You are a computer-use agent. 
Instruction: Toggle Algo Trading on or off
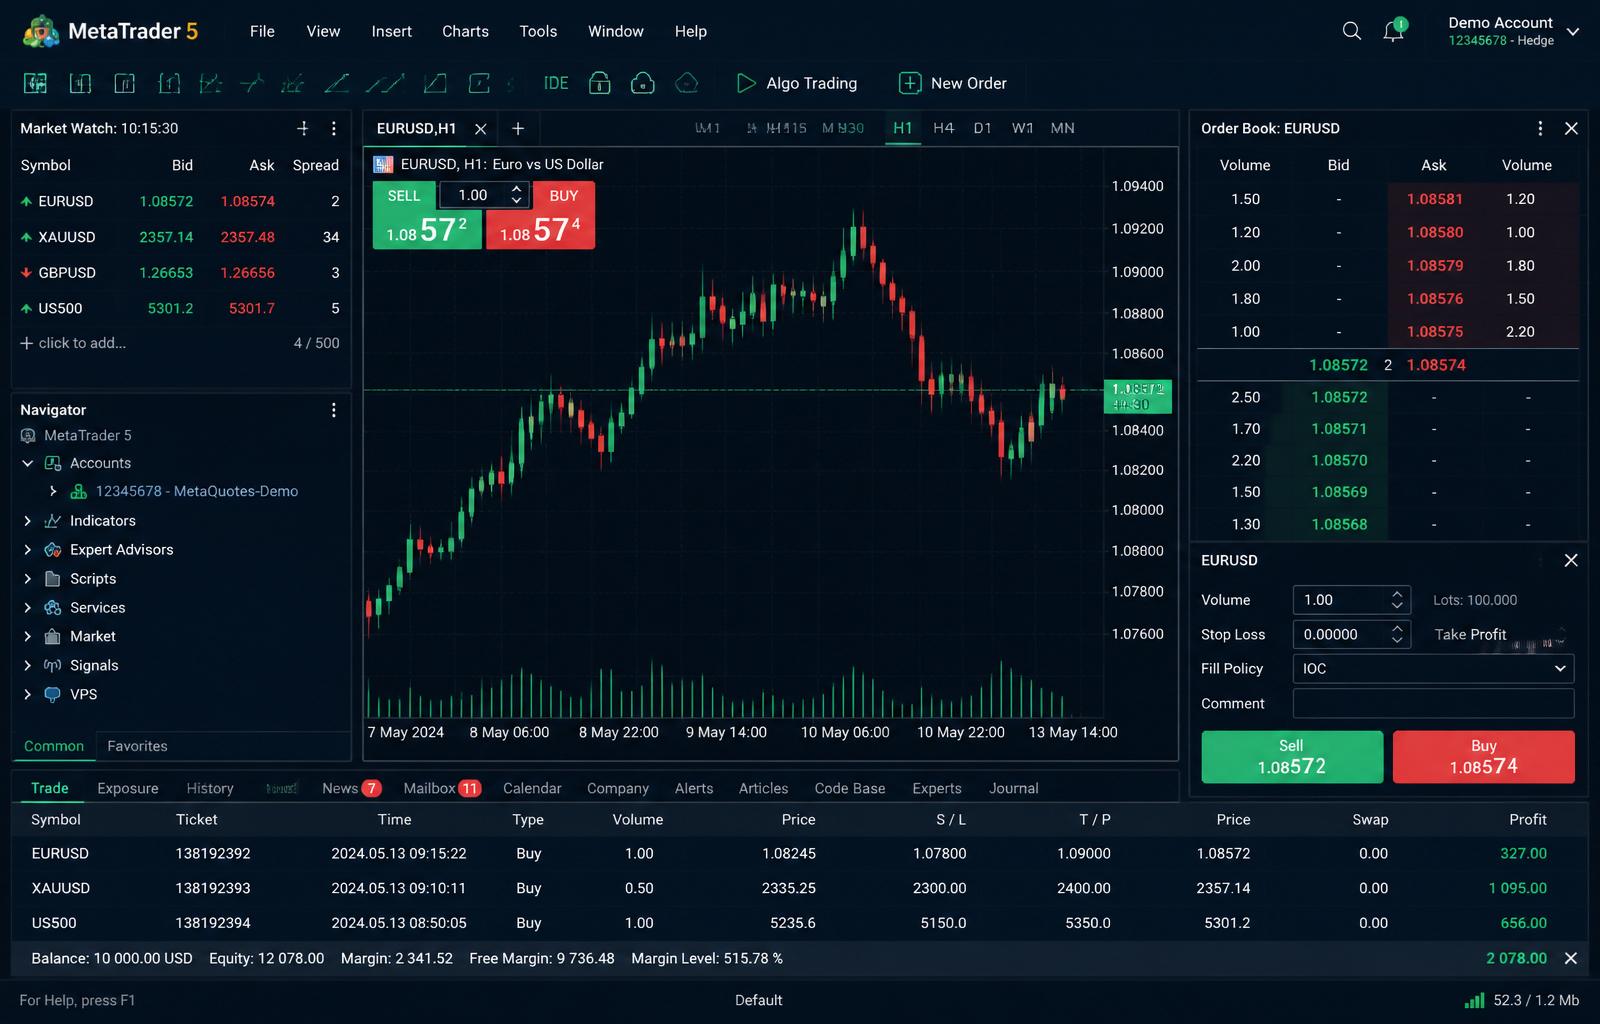(x=797, y=83)
